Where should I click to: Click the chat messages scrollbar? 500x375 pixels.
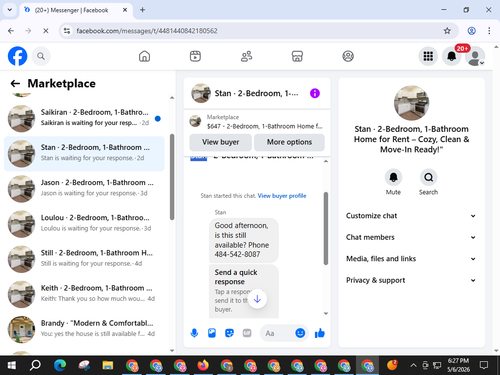coord(326,228)
